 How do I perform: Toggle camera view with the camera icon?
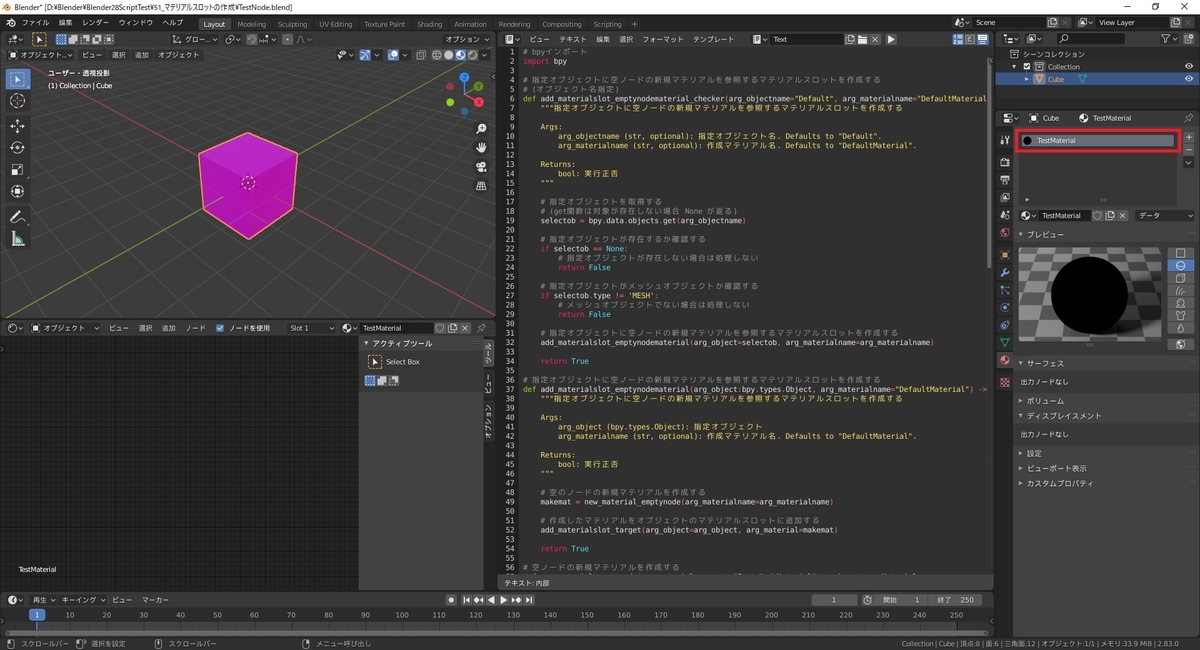tap(481, 167)
